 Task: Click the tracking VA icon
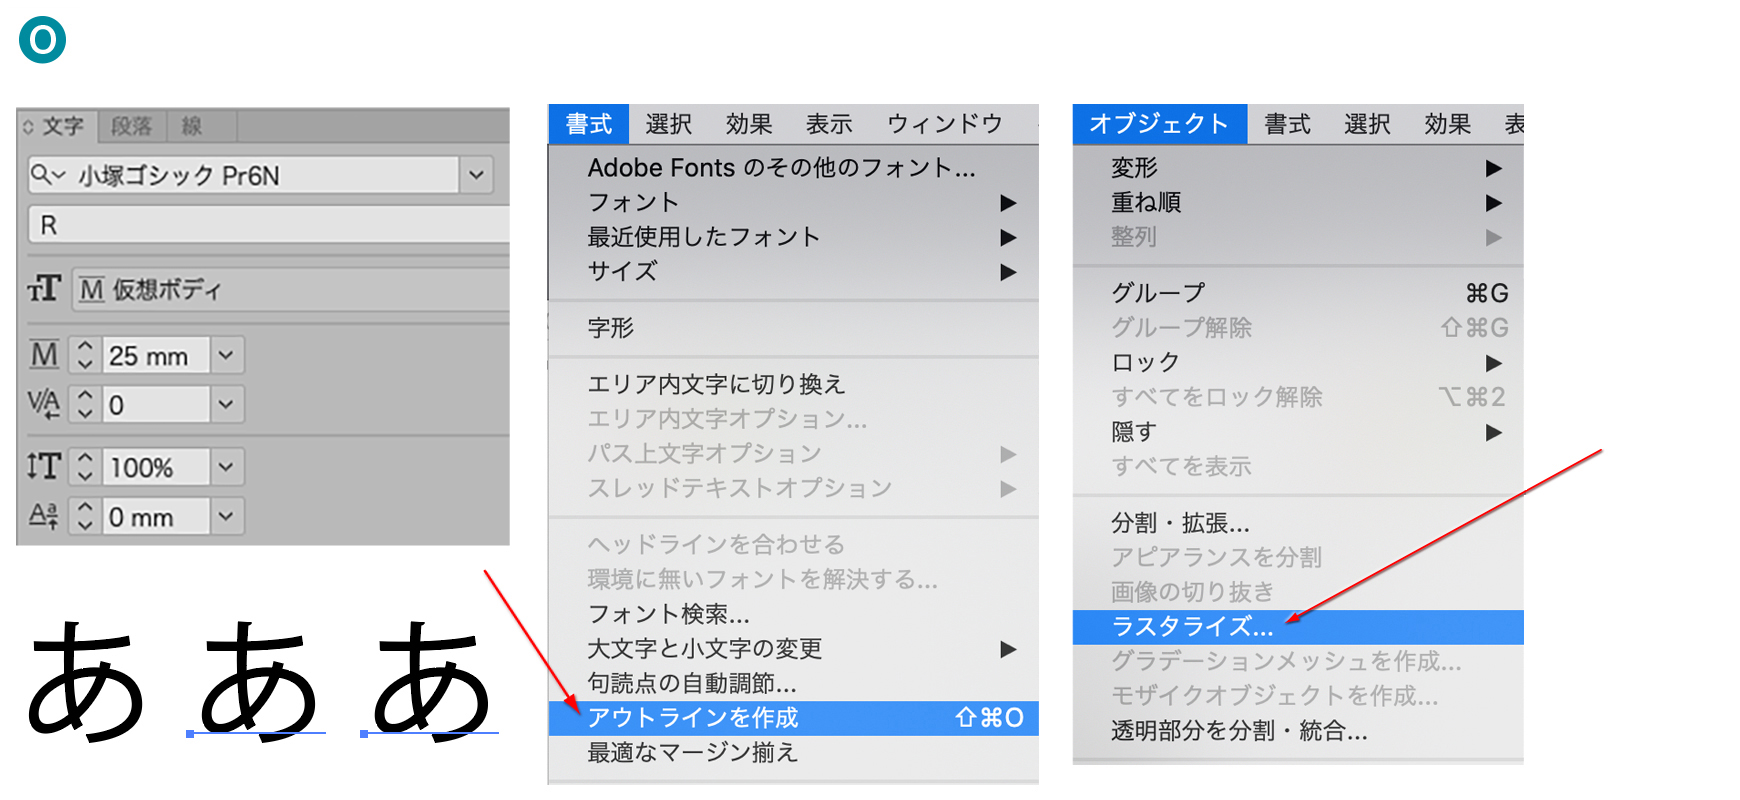pos(44,404)
